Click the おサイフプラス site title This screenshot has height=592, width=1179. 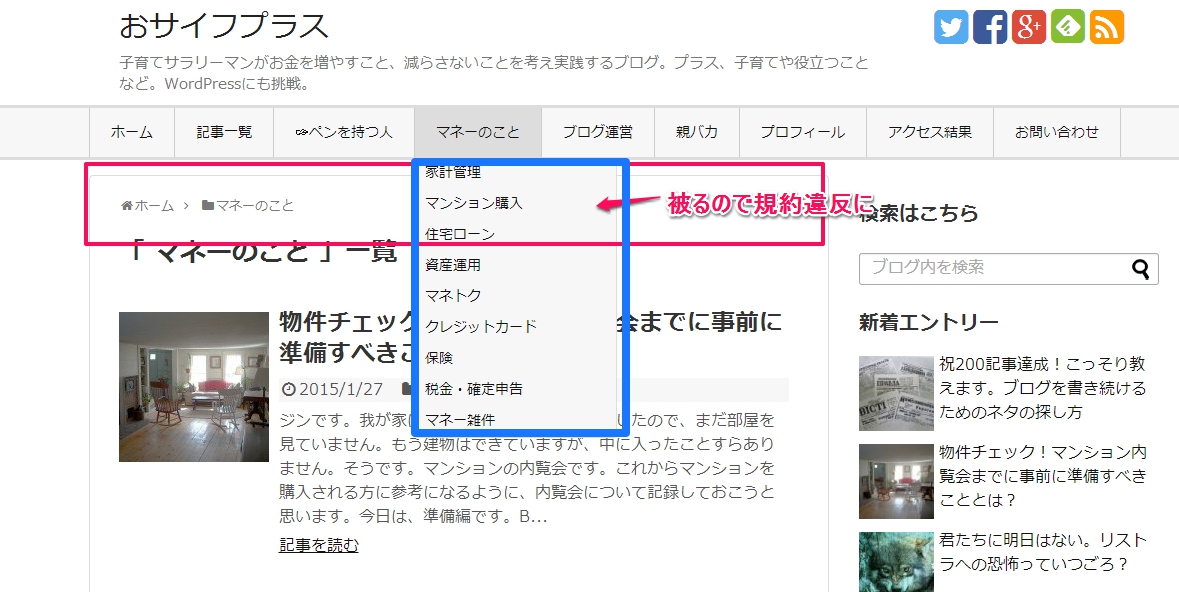[x=223, y=26]
